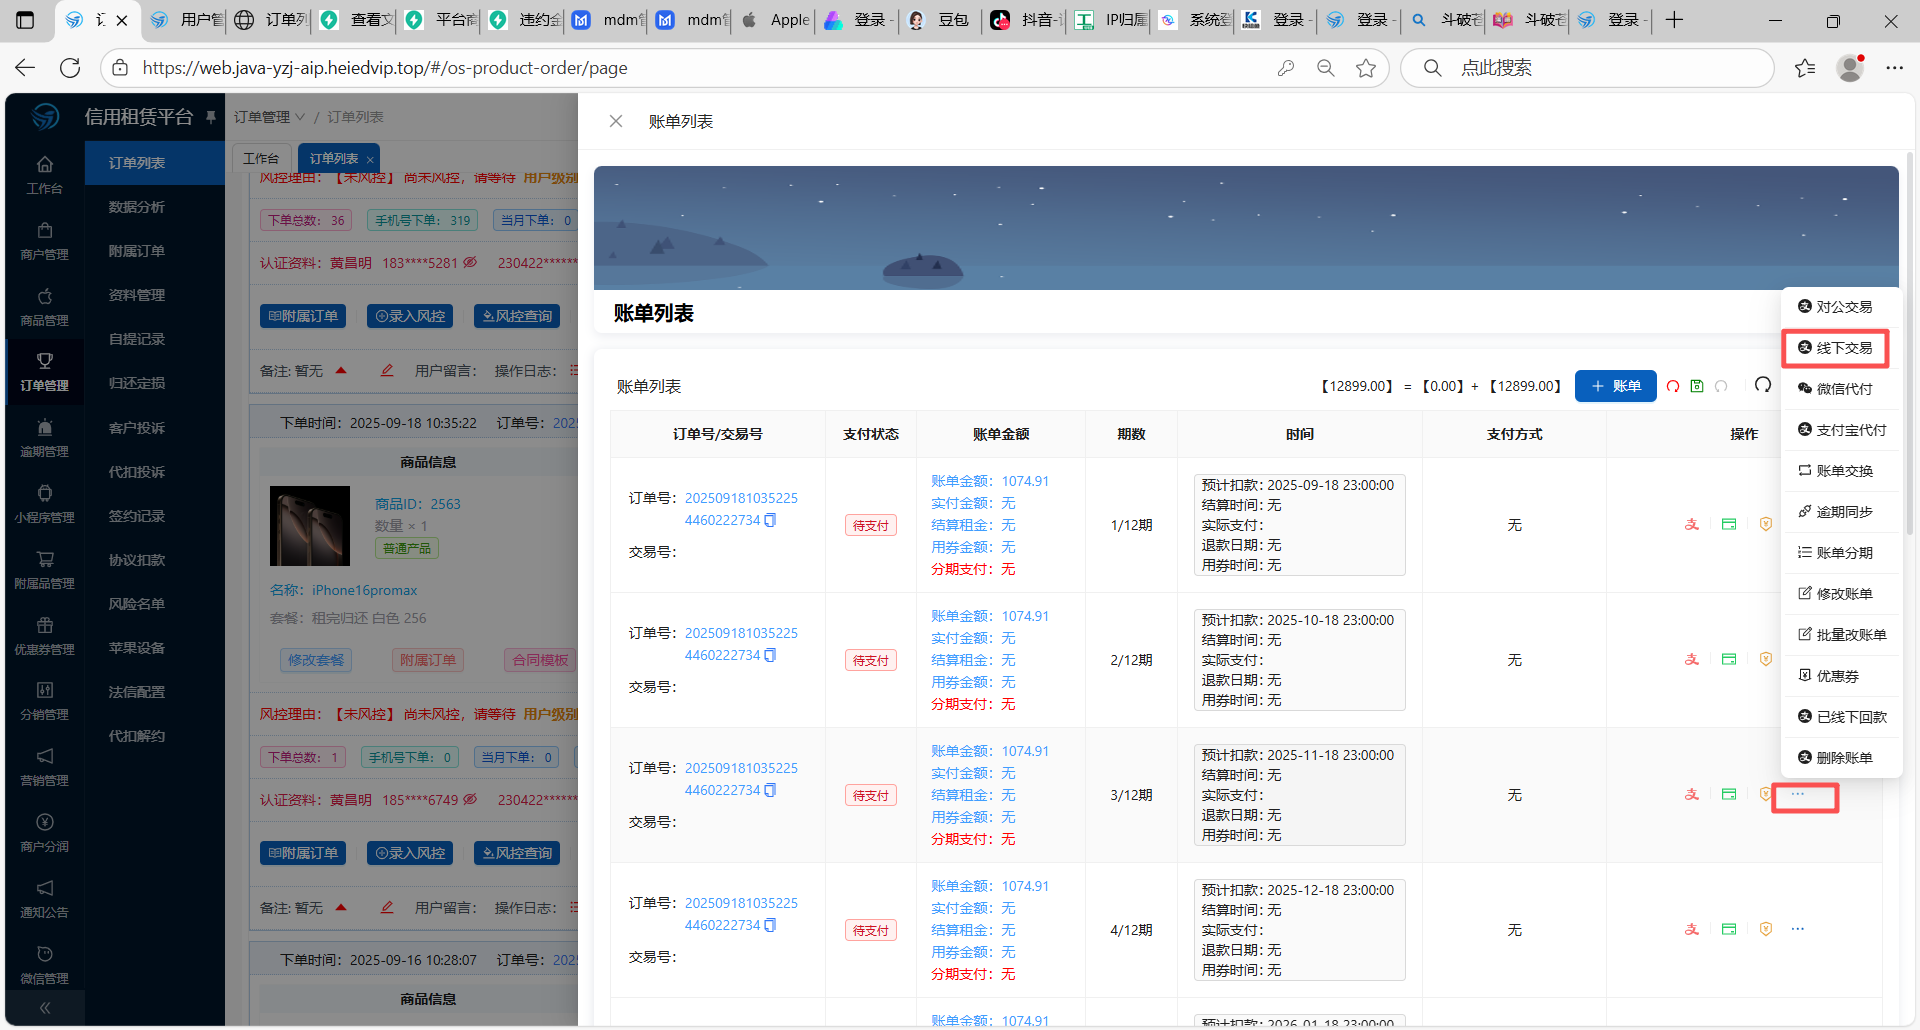Collapse the sidebar with the double-chevron
Image resolution: width=1920 pixels, height=1030 pixels.
coord(45,1008)
